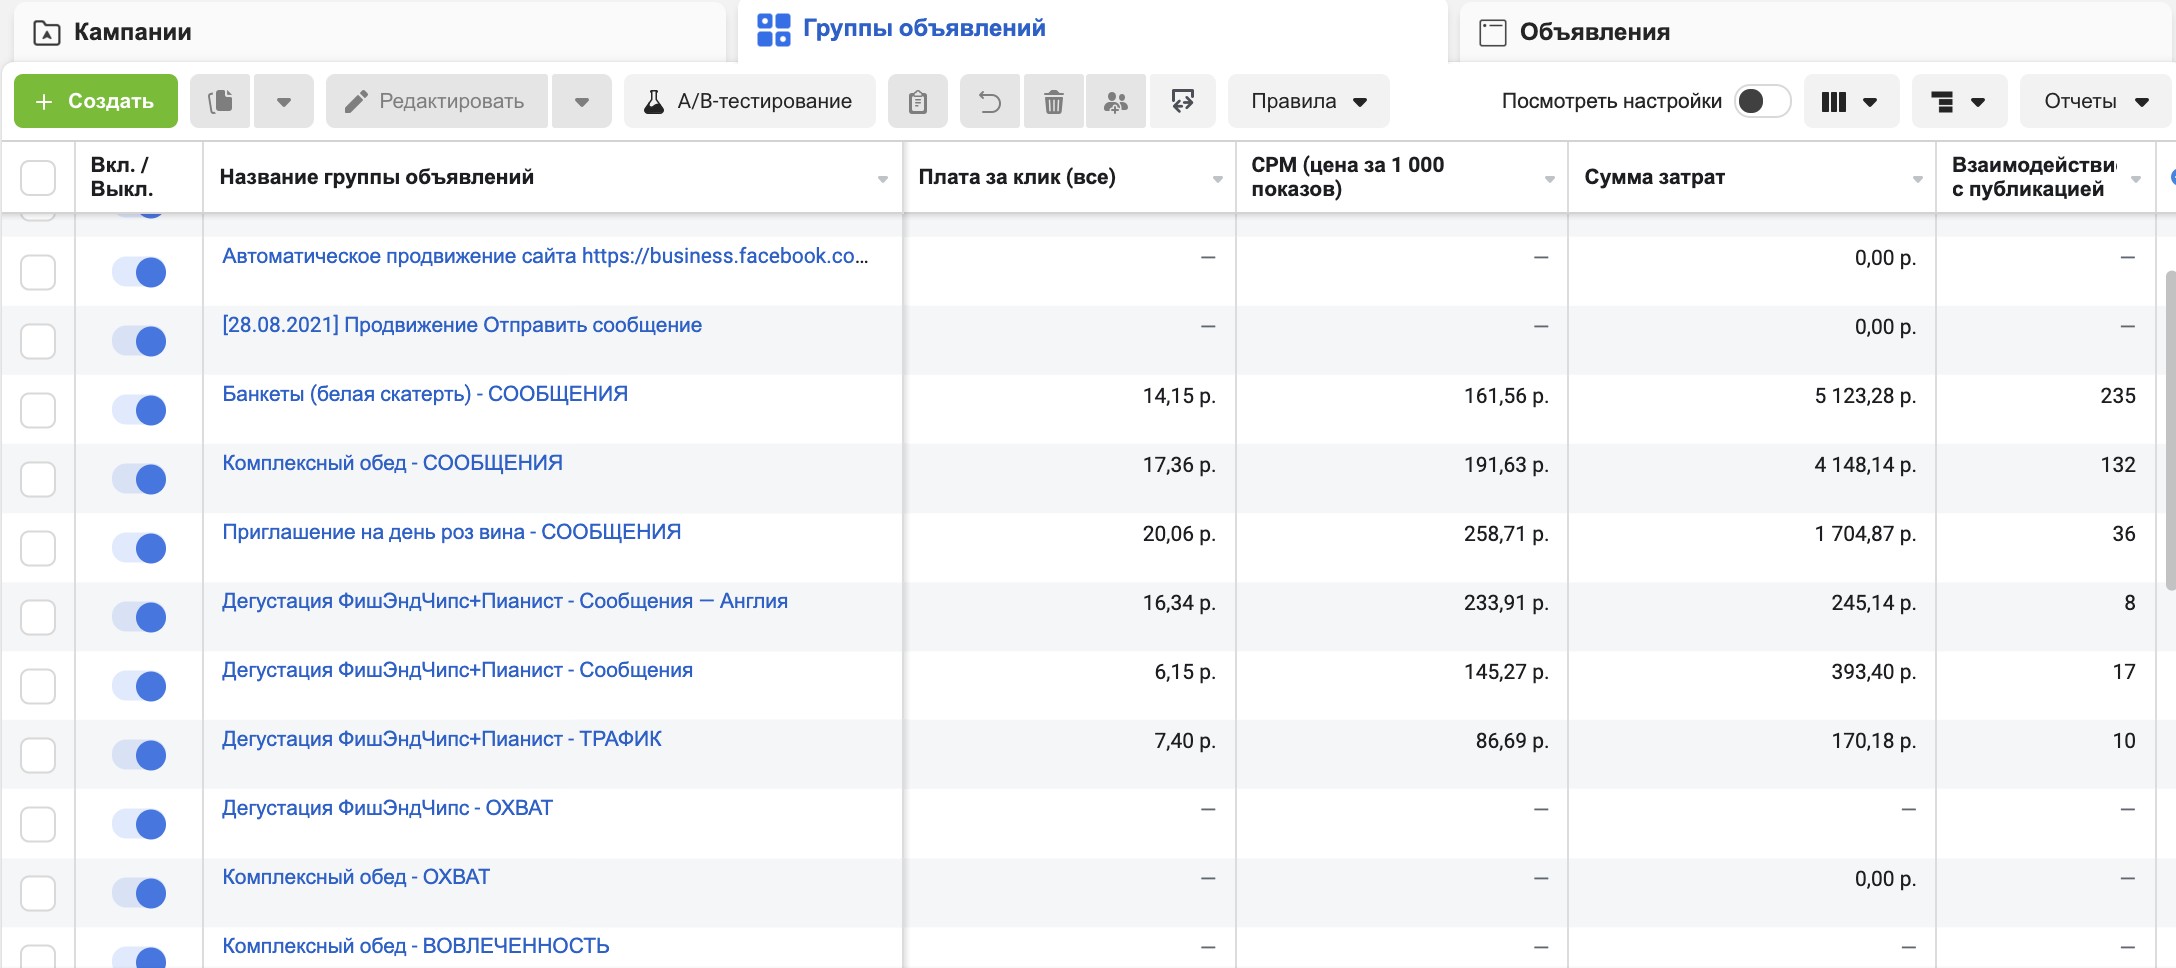Image resolution: width=2176 pixels, height=968 pixels.
Task: Expand the Правила dropdown
Action: click(x=1309, y=101)
